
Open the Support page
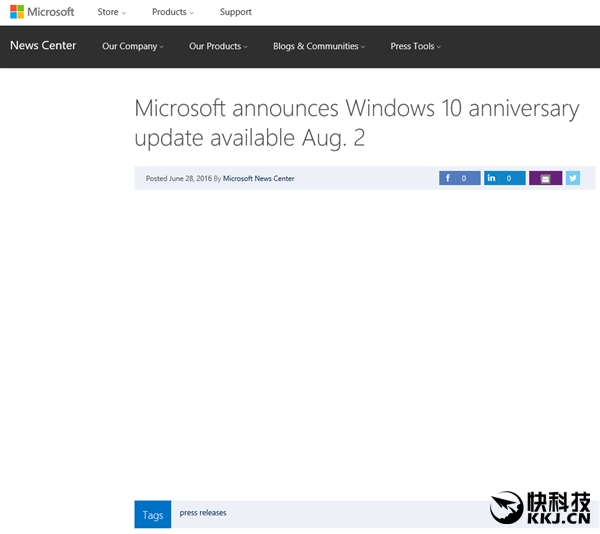pos(235,12)
